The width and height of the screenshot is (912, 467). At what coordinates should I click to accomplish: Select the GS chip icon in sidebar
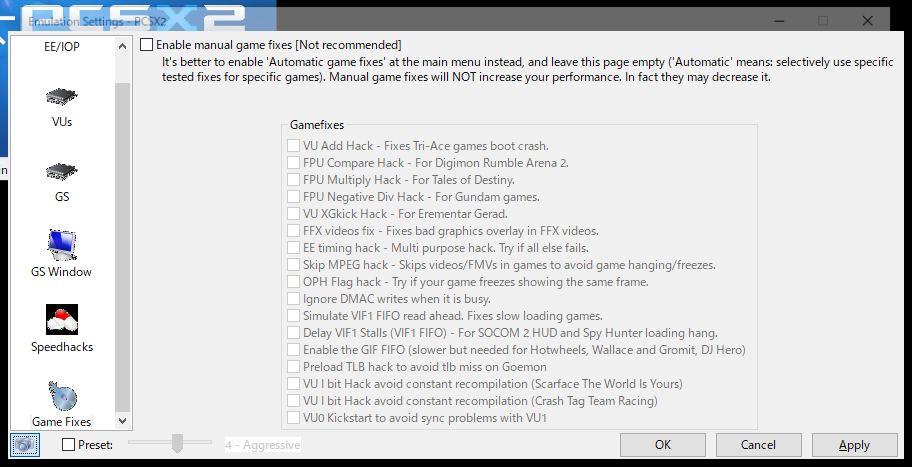click(62, 172)
